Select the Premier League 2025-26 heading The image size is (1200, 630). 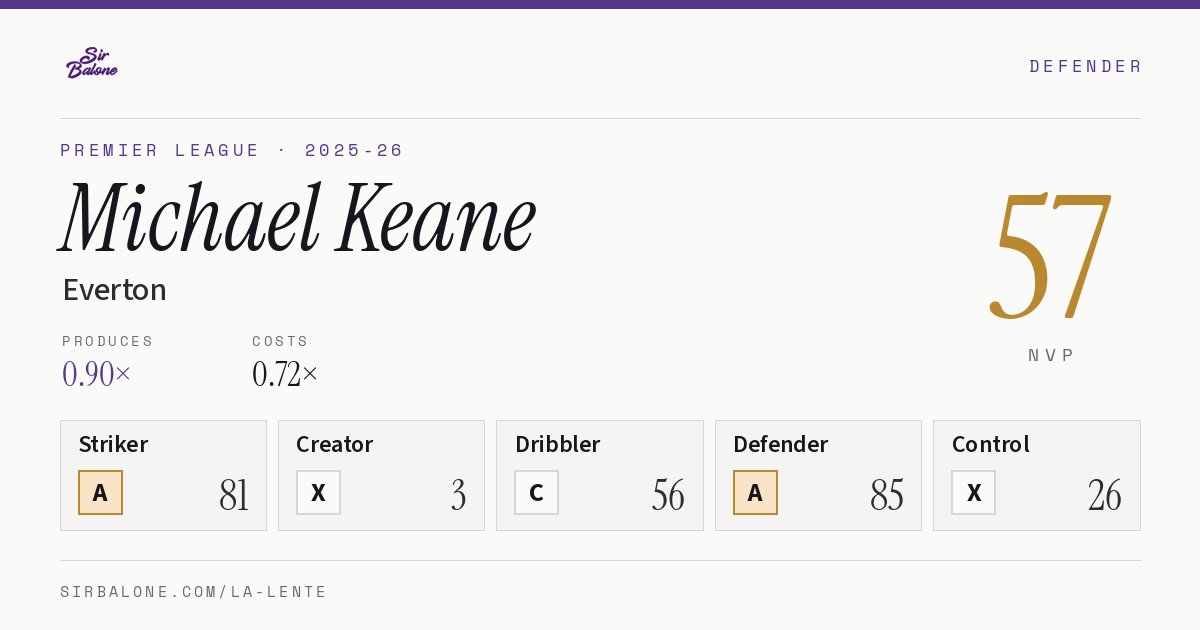(x=232, y=150)
